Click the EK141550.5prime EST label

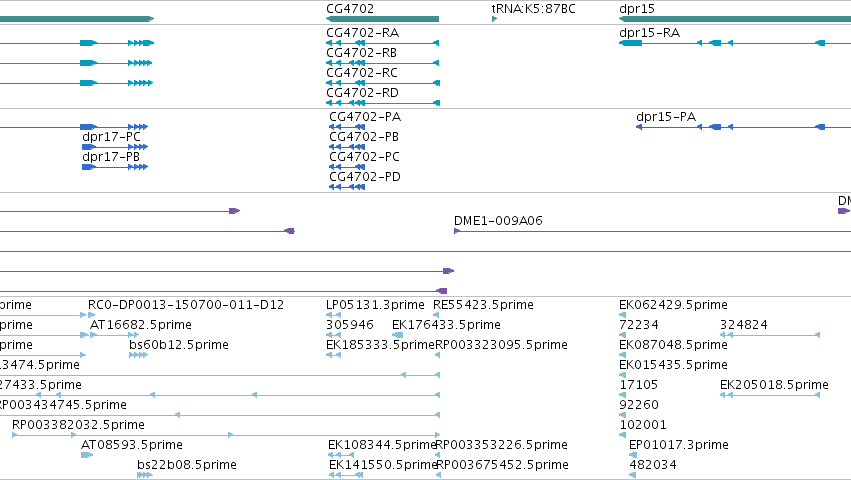pos(383,466)
